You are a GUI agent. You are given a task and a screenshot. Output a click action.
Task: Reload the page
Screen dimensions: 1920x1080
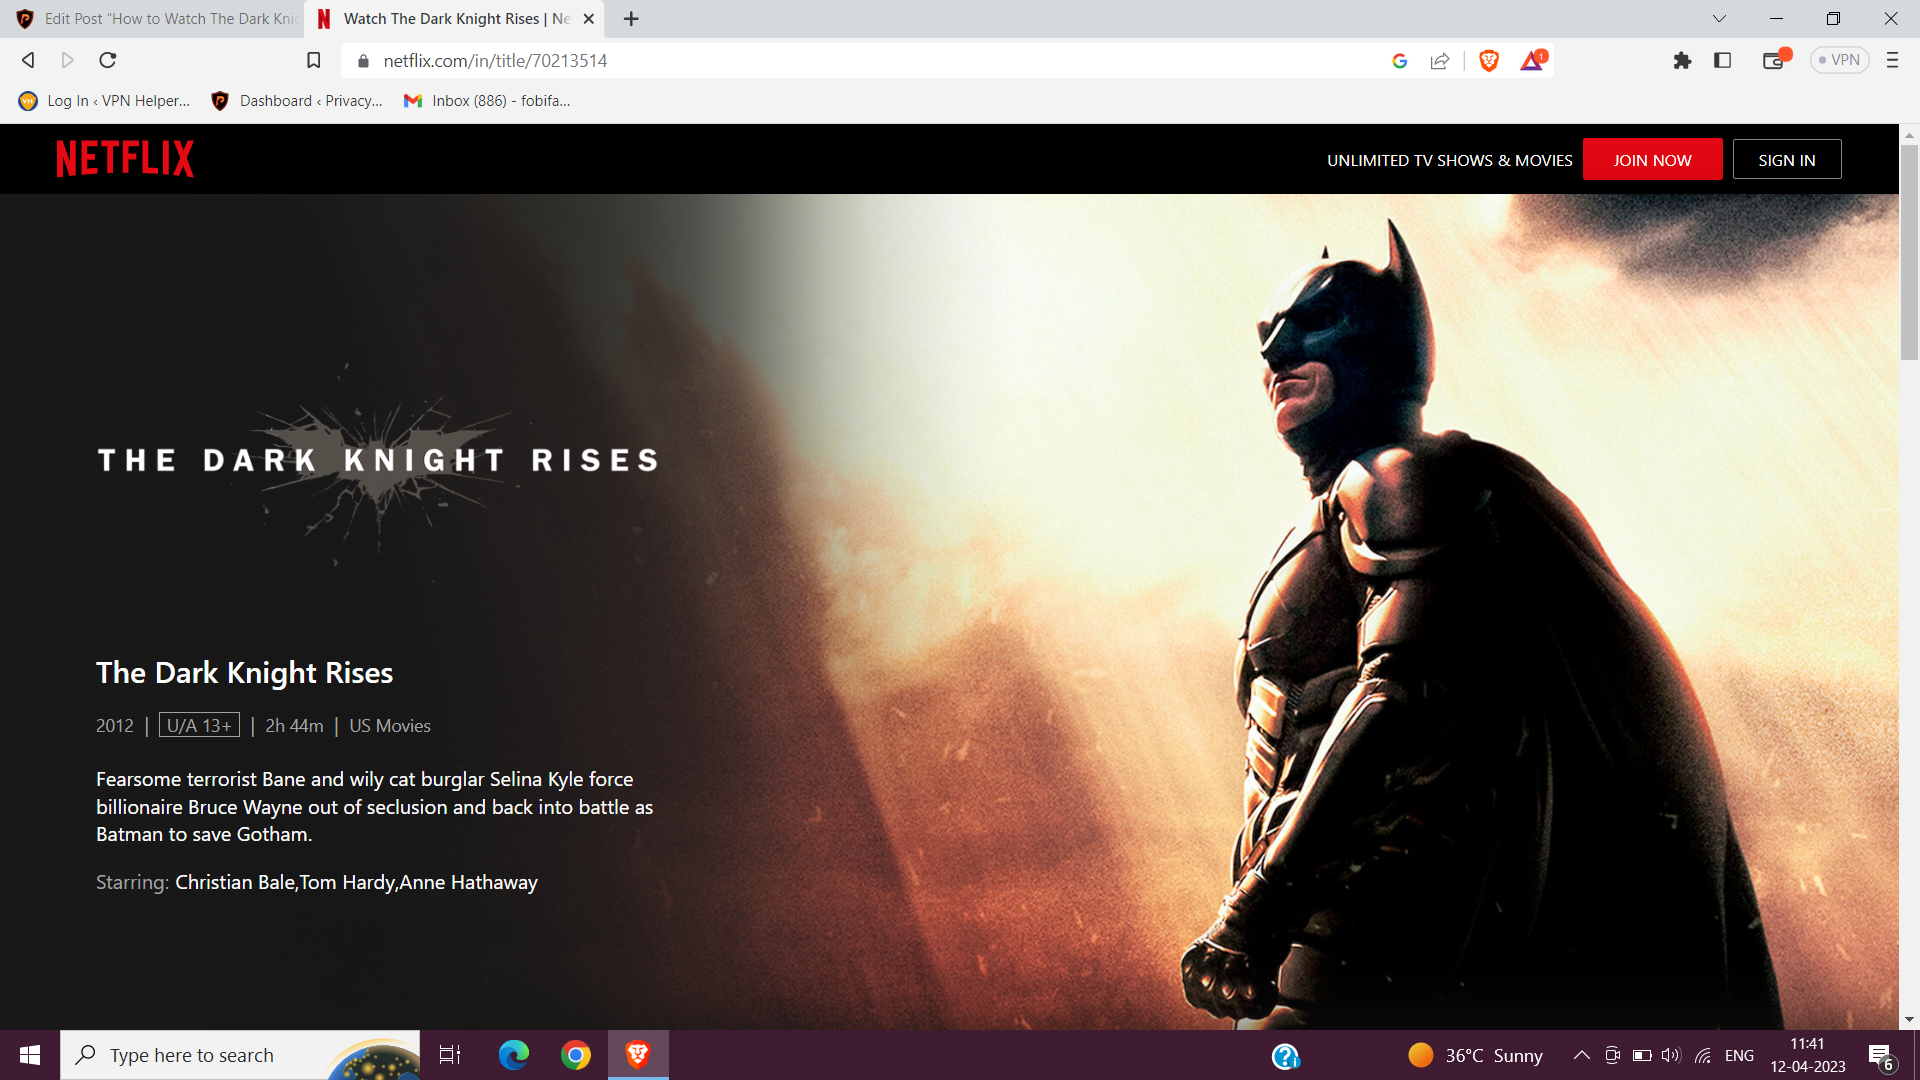tap(108, 60)
